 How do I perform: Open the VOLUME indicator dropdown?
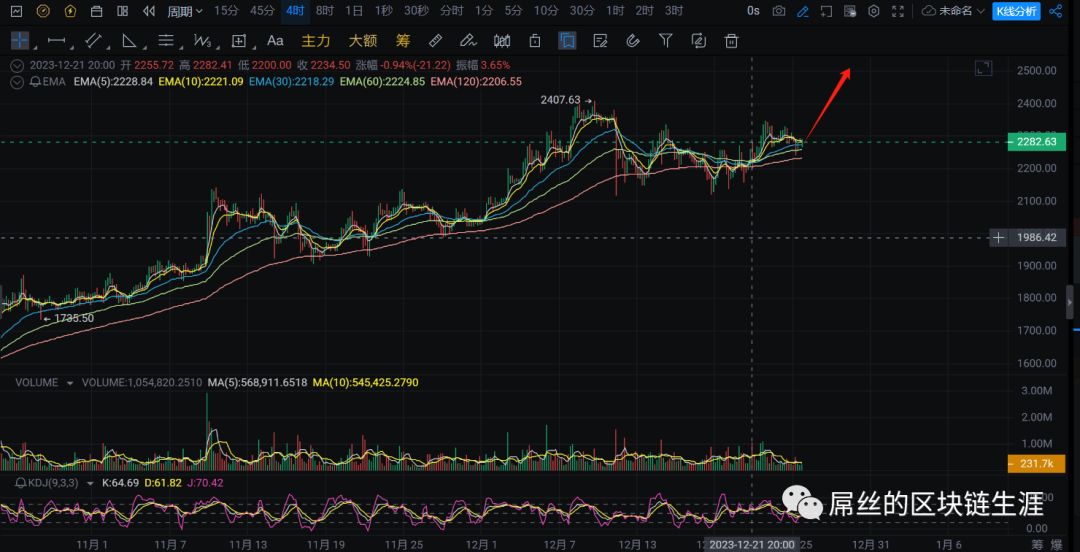click(x=69, y=382)
